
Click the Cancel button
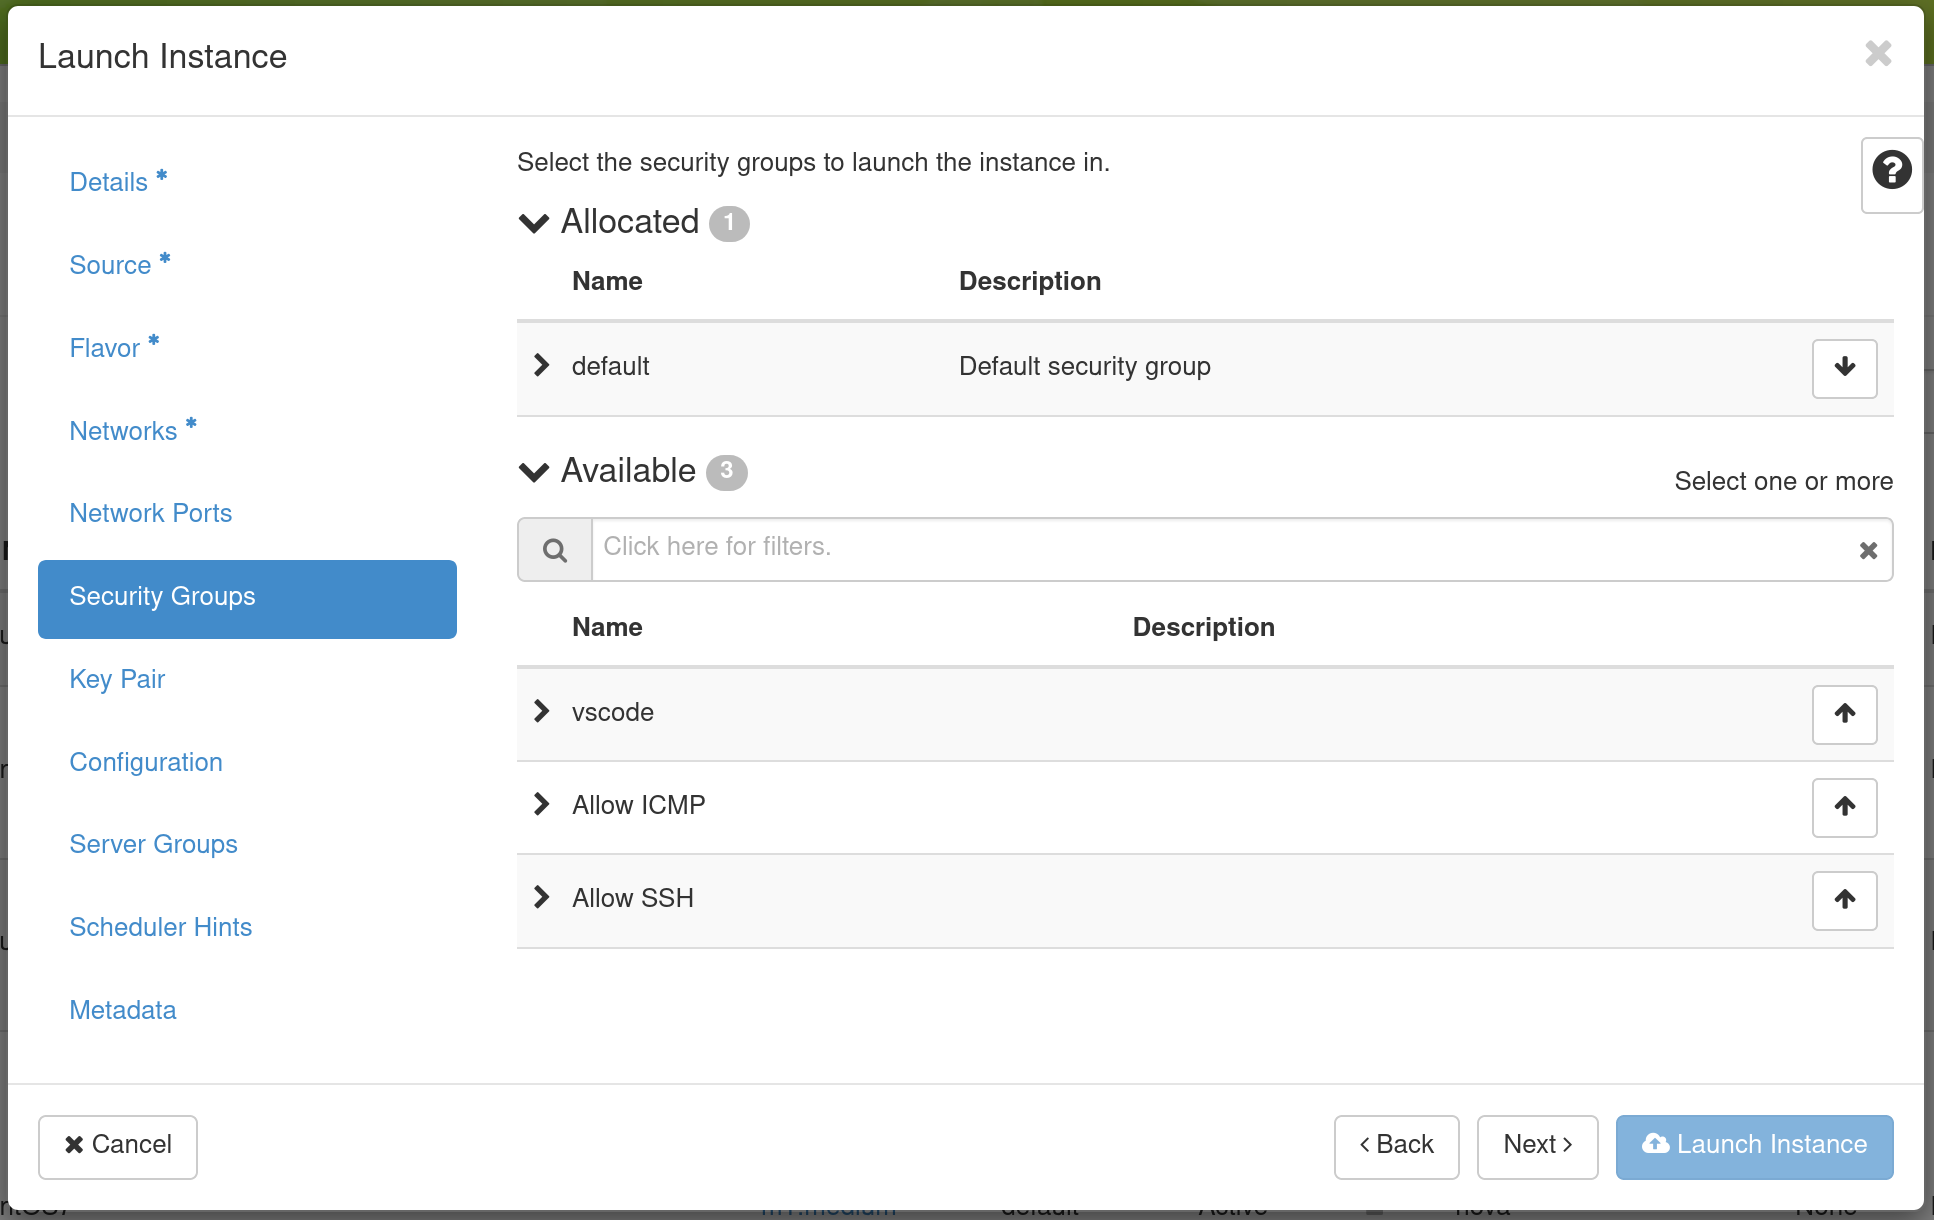click(x=118, y=1147)
